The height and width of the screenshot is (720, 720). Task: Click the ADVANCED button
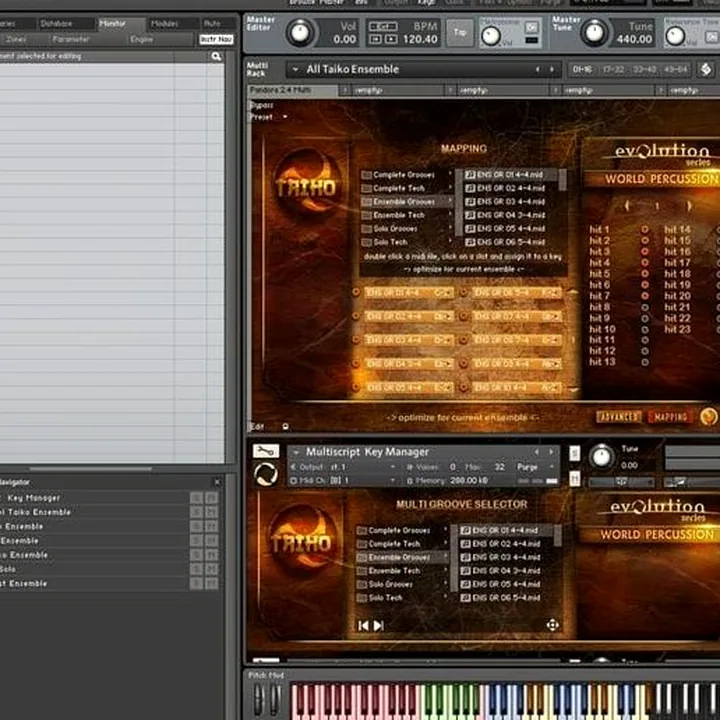click(619, 416)
